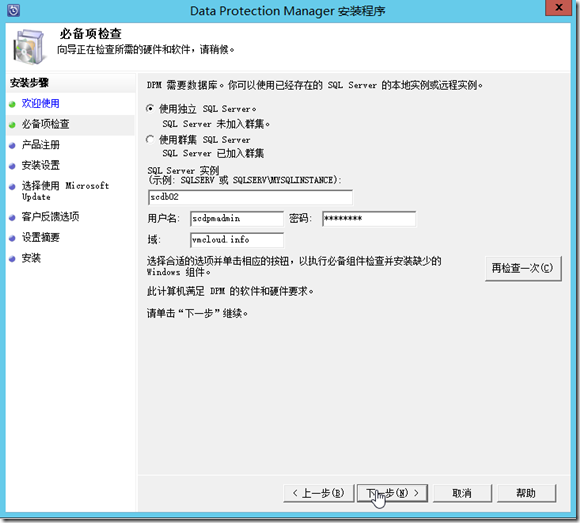Click the 再检查一次(C) button
580x523 pixels.
[x=523, y=268]
